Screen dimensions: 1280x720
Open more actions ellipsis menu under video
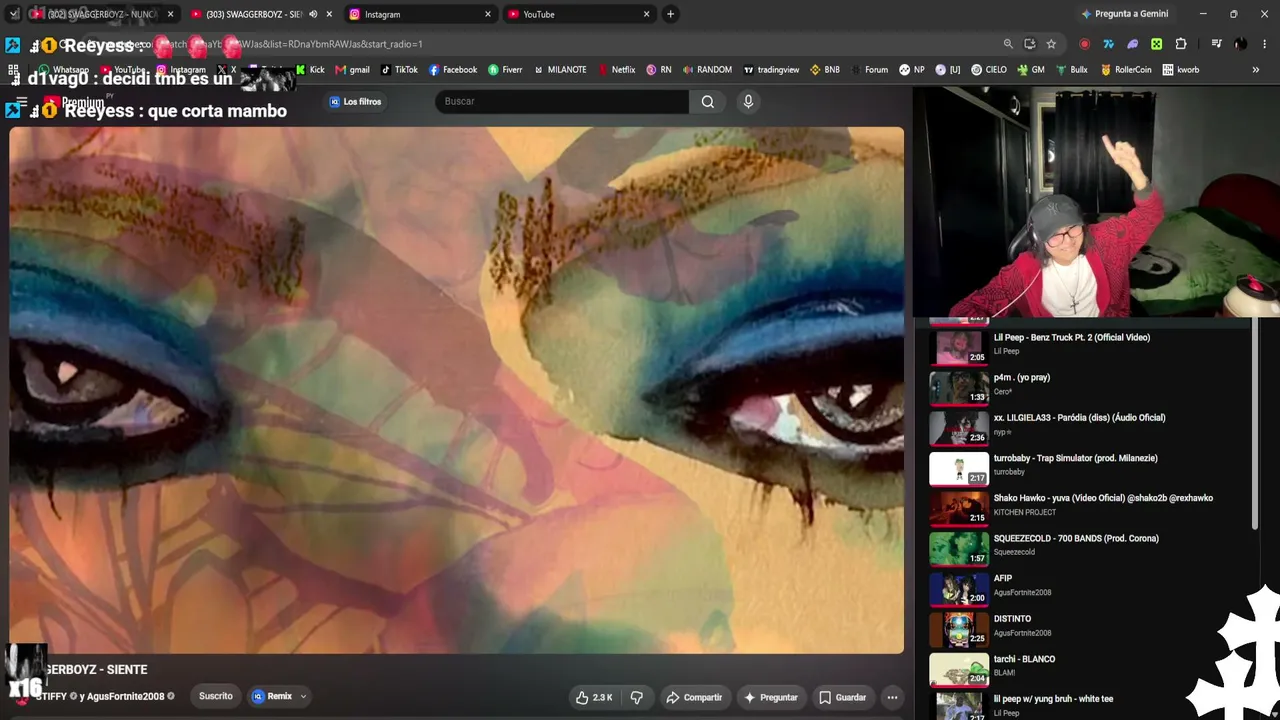[x=892, y=697]
